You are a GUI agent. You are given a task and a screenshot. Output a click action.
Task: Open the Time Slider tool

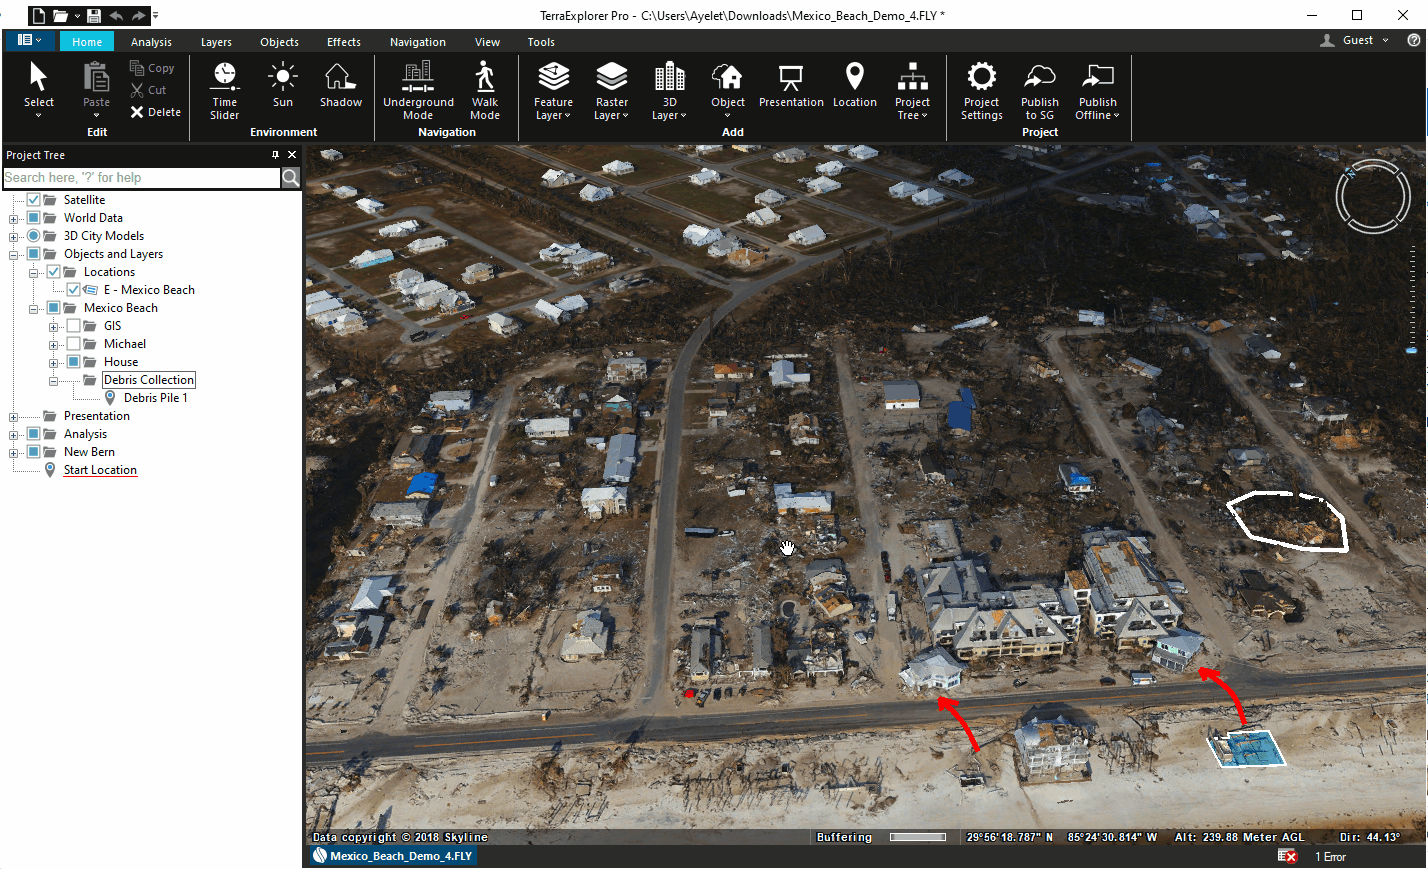[x=224, y=90]
